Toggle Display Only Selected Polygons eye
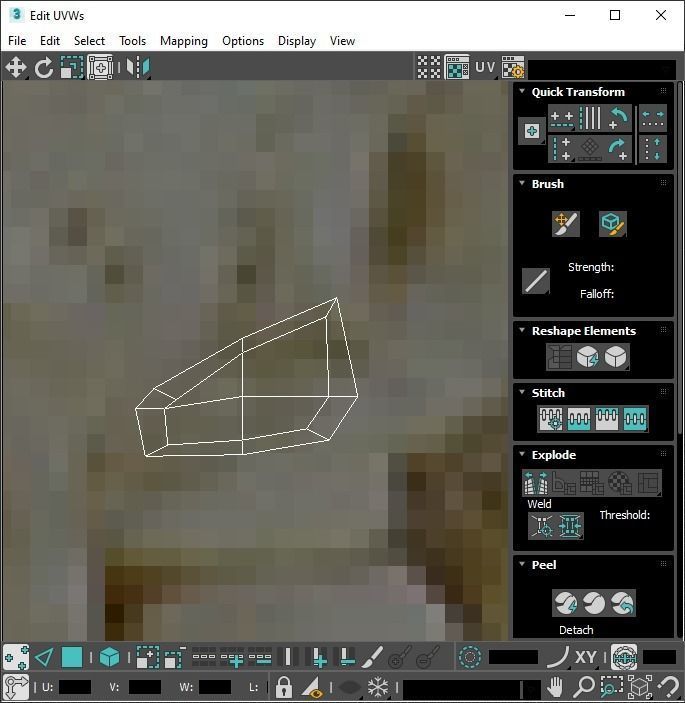 (x=312, y=687)
